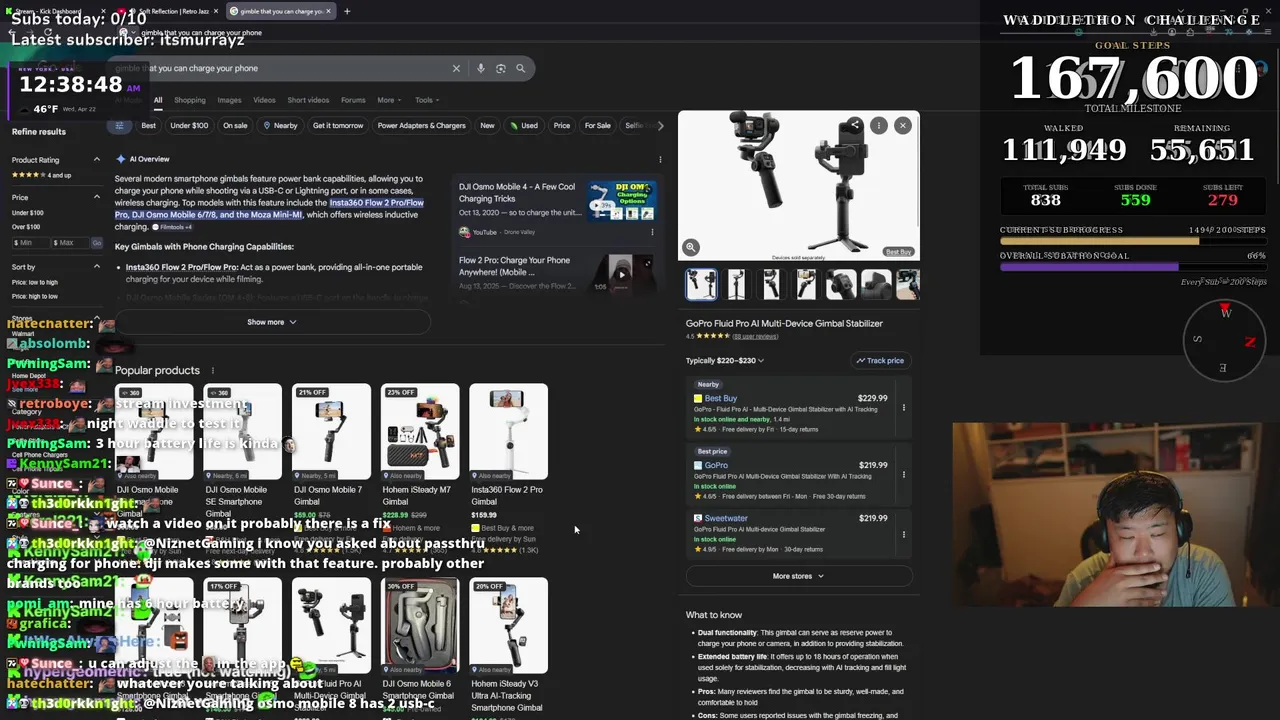Viewport: 1280px width, 720px height.
Task: Toggle the Get it tomorrow filter chip
Action: (338, 126)
